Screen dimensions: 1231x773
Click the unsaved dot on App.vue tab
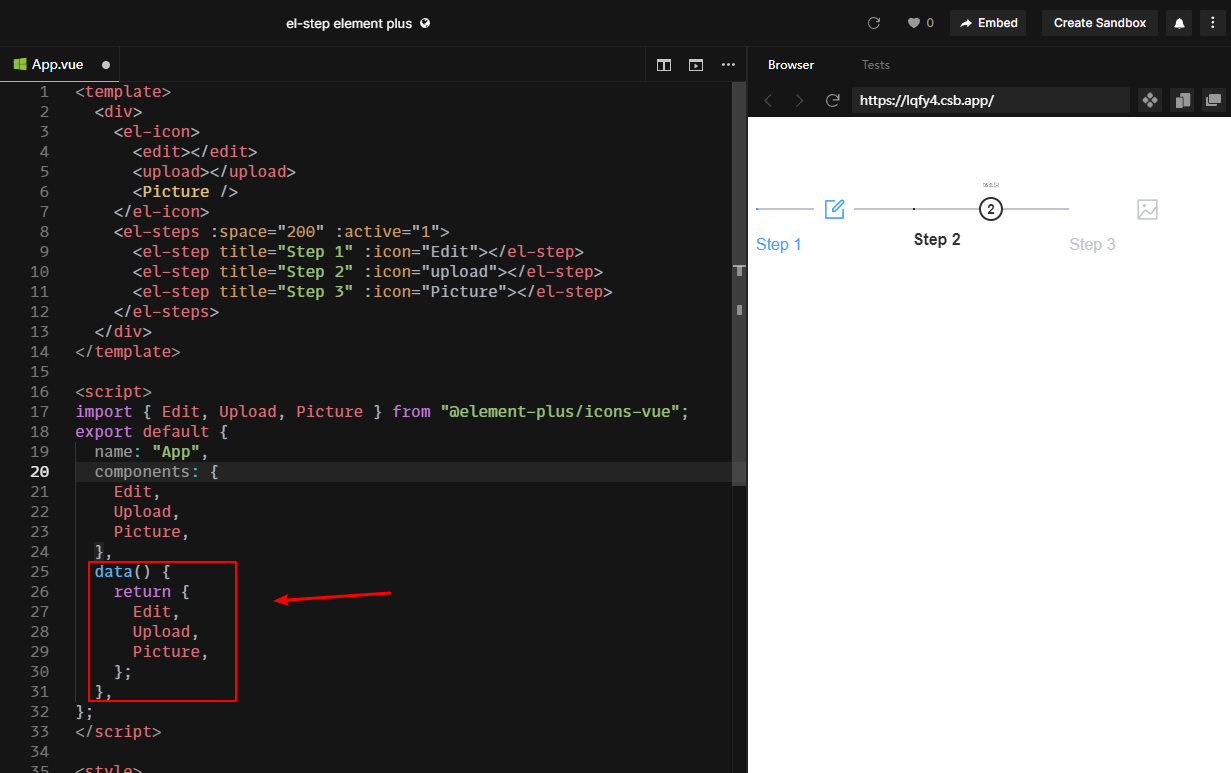pos(106,65)
